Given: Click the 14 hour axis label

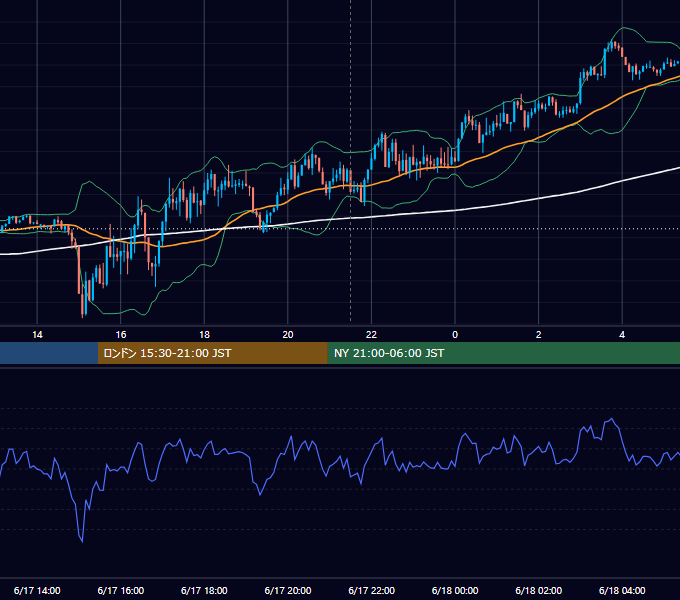Looking at the screenshot, I should tap(37, 335).
